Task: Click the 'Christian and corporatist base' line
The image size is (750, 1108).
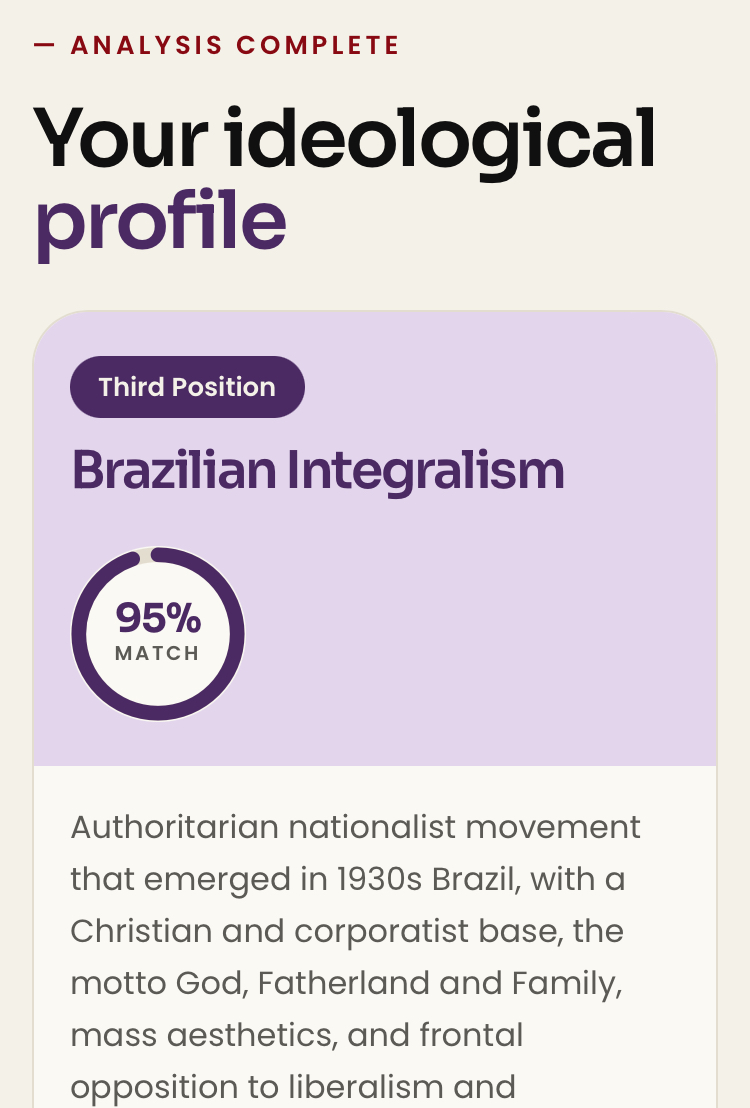Action: click(346, 931)
